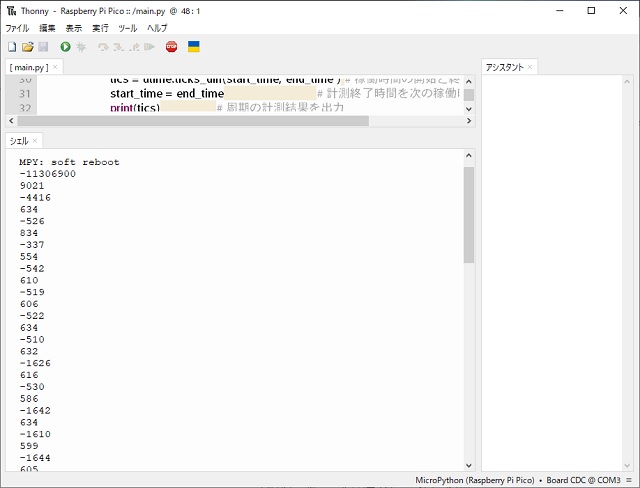Close the シェル panel tab
This screenshot has height=488, width=640.
(35, 141)
